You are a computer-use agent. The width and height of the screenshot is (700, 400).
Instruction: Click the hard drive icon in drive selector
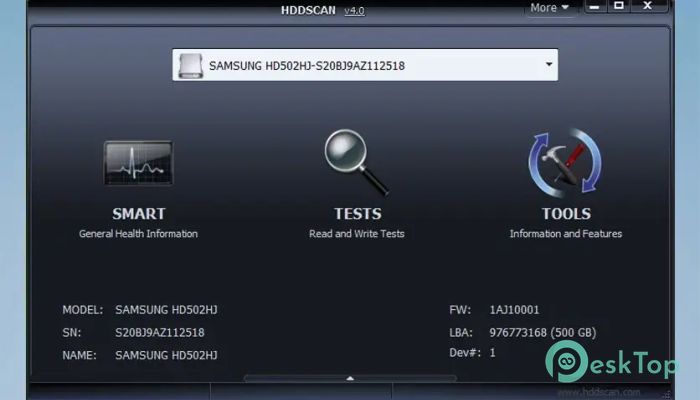[191, 66]
